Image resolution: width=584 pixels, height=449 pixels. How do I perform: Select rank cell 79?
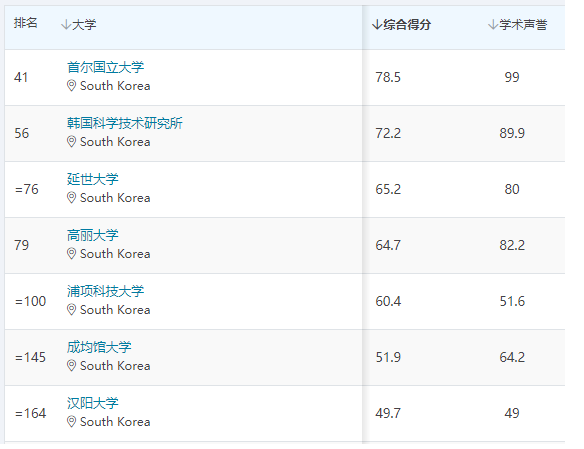(21, 245)
